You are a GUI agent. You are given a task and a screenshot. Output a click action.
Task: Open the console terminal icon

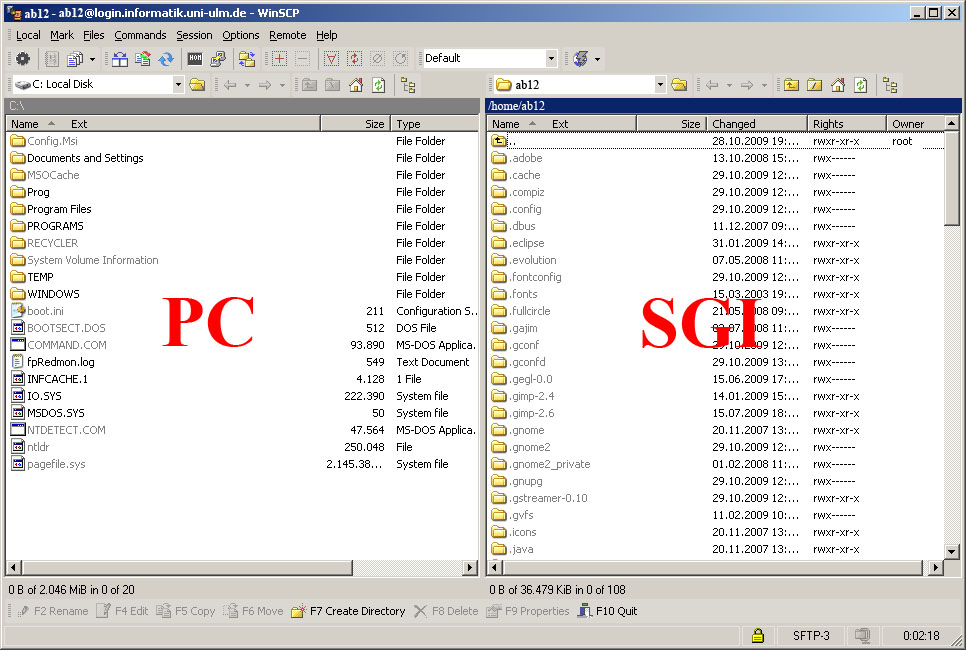[195, 59]
